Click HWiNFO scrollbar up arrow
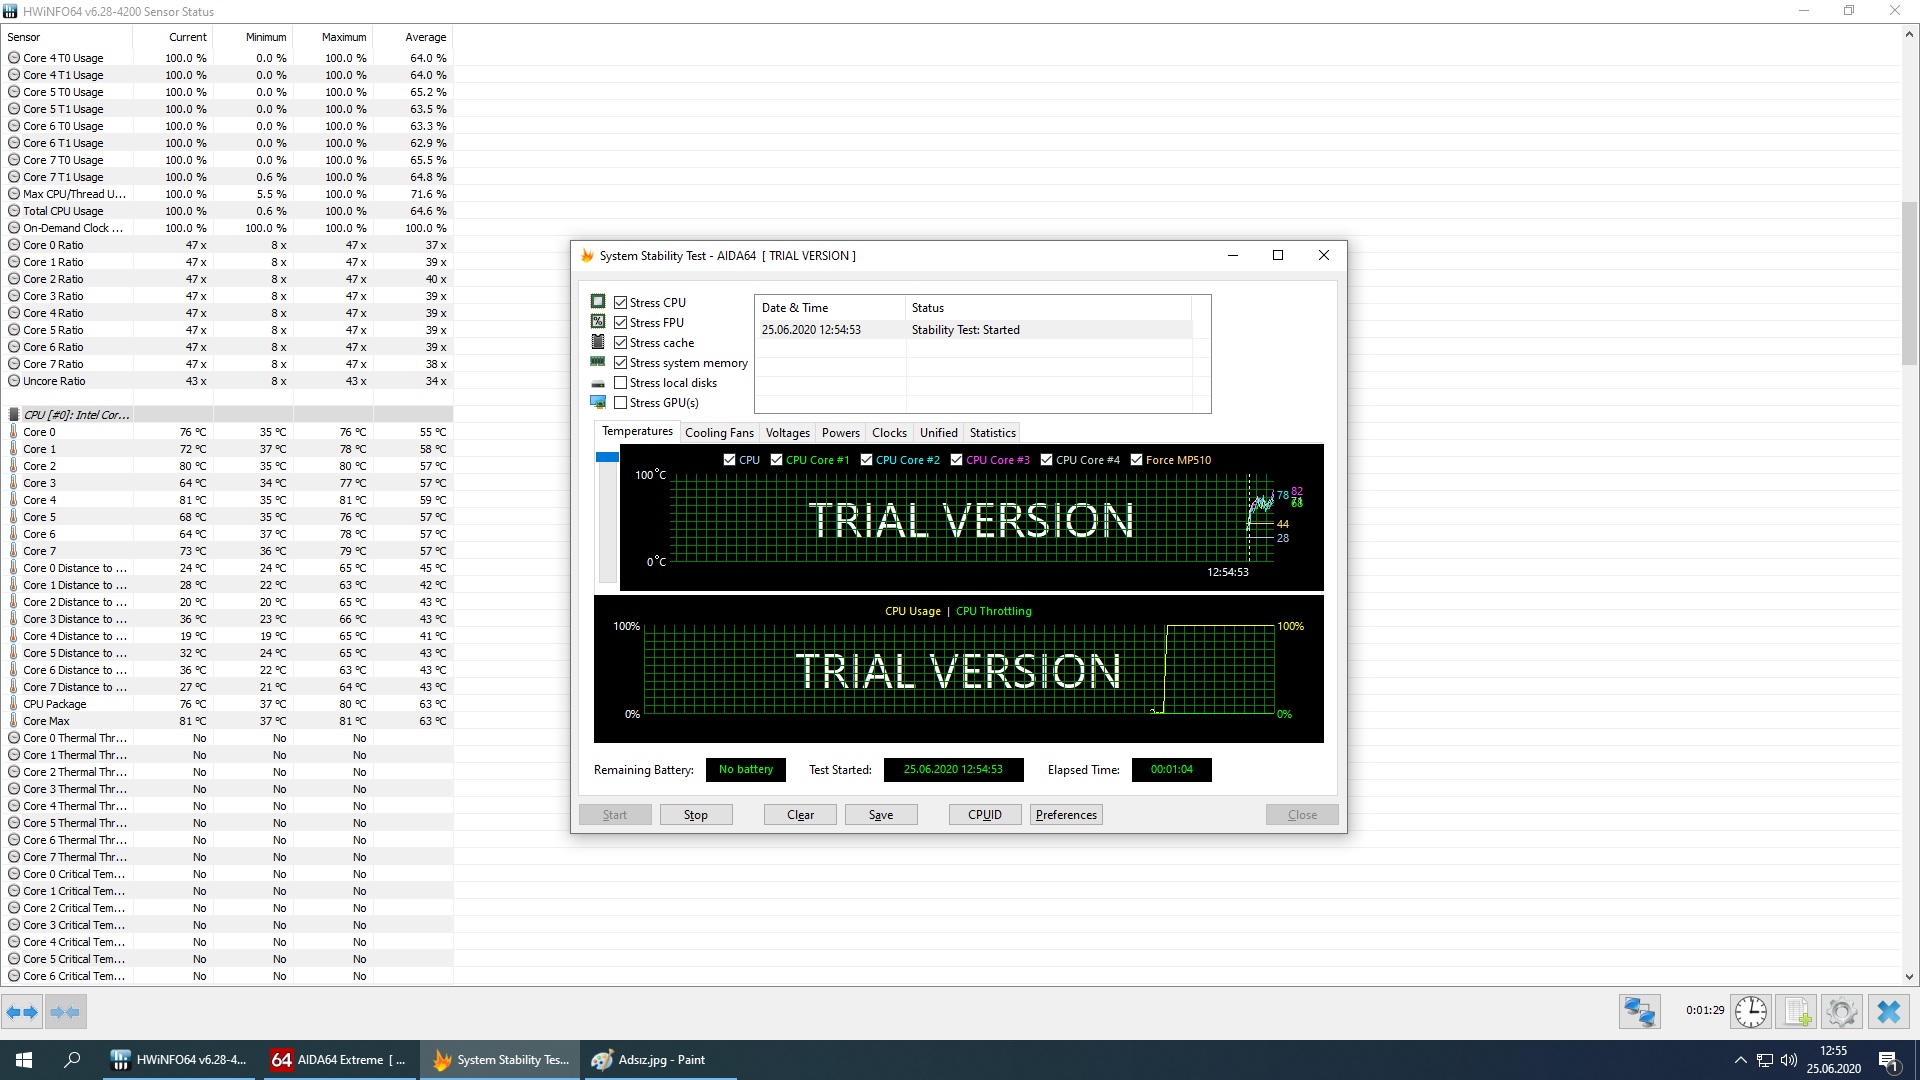The height and width of the screenshot is (1080, 1920). coord(1909,34)
